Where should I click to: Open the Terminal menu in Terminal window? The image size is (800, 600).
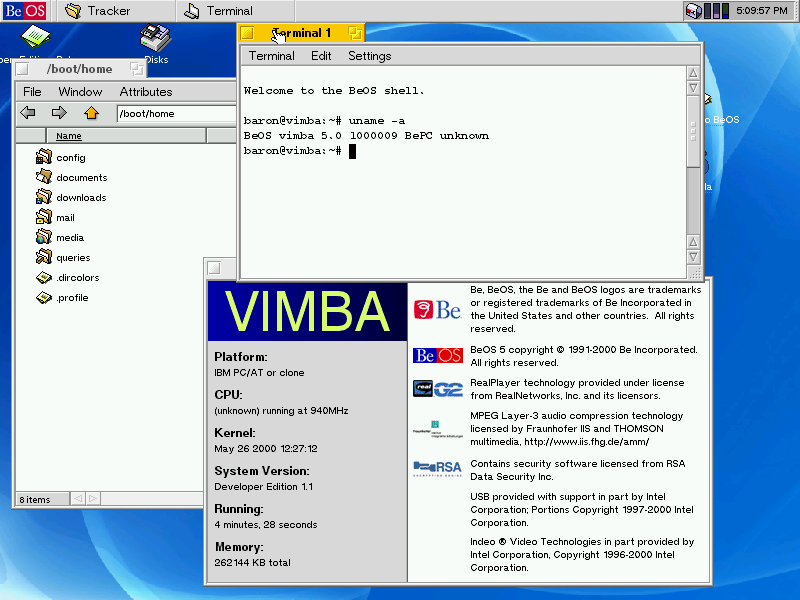coord(271,56)
